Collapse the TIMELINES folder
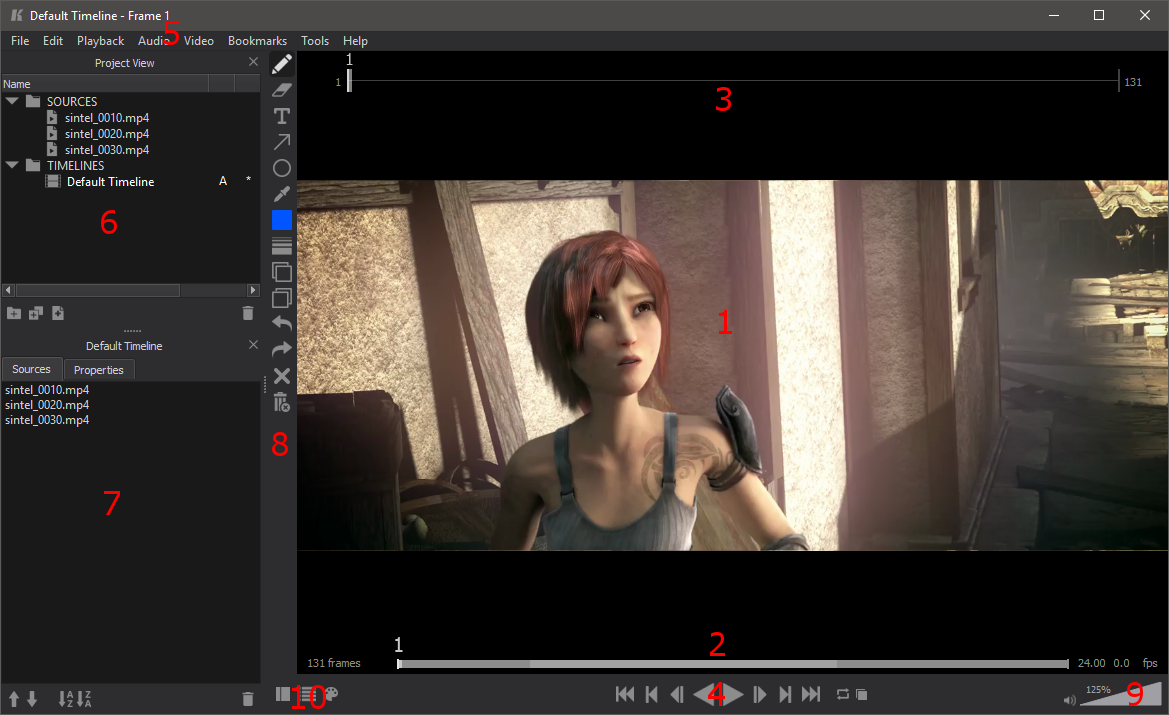Image resolution: width=1169 pixels, height=715 pixels. click(12, 166)
